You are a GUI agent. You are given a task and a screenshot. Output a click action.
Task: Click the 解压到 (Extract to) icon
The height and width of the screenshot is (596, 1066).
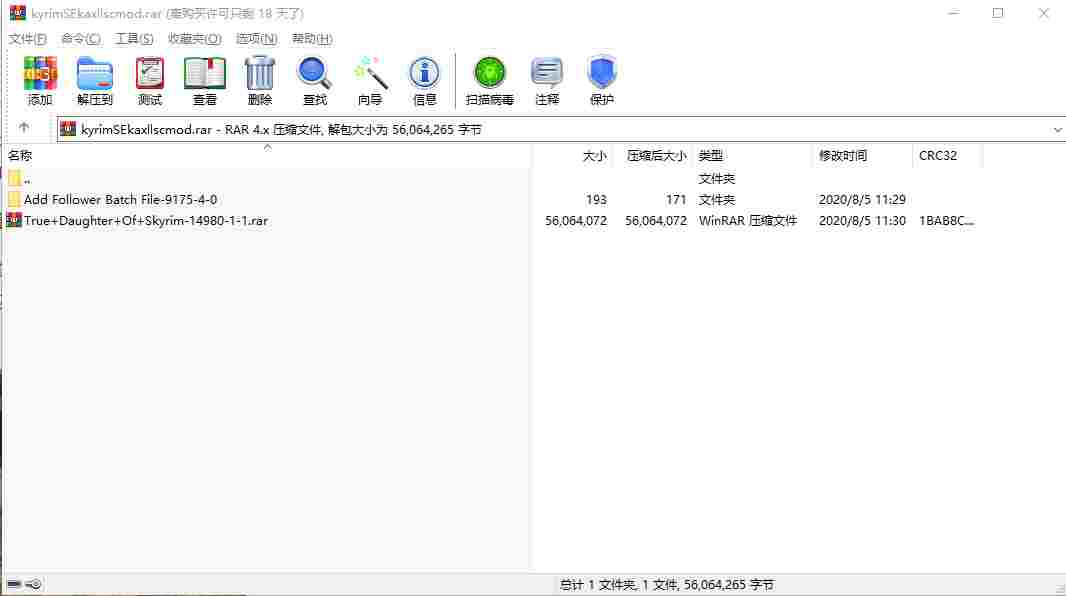click(x=94, y=80)
